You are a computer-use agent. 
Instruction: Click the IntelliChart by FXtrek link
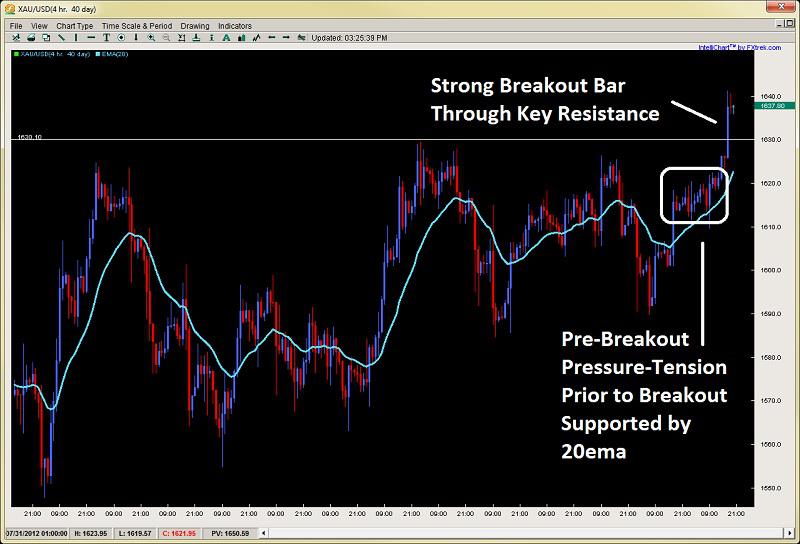[x=739, y=47]
